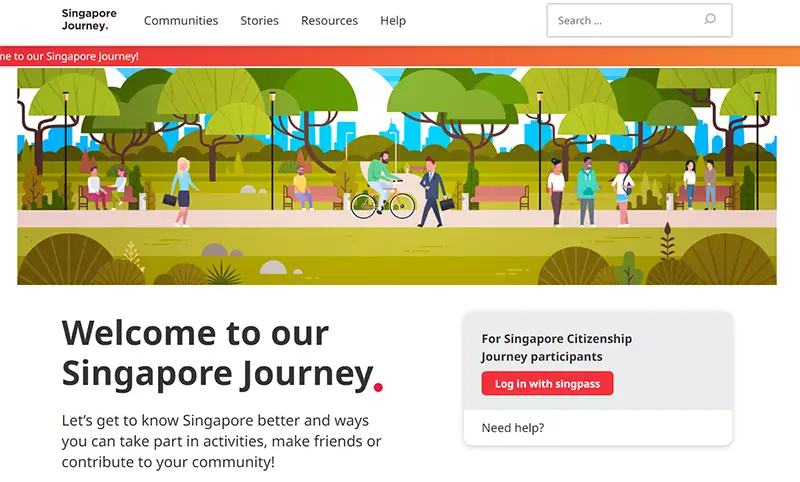Image resolution: width=800 pixels, height=482 pixels.
Task: Open the Need help? link
Action: pos(513,427)
